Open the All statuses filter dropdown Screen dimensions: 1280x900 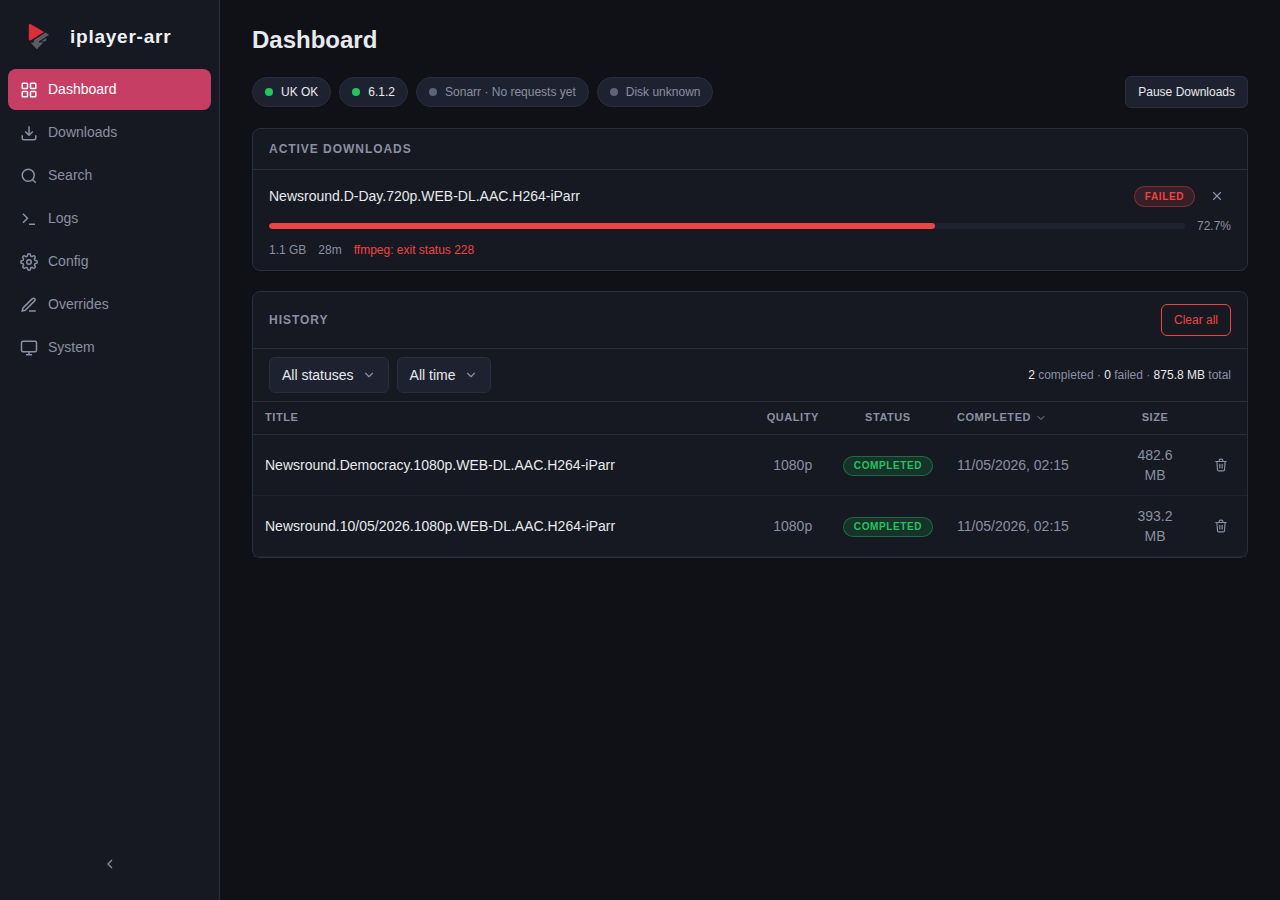(x=329, y=375)
